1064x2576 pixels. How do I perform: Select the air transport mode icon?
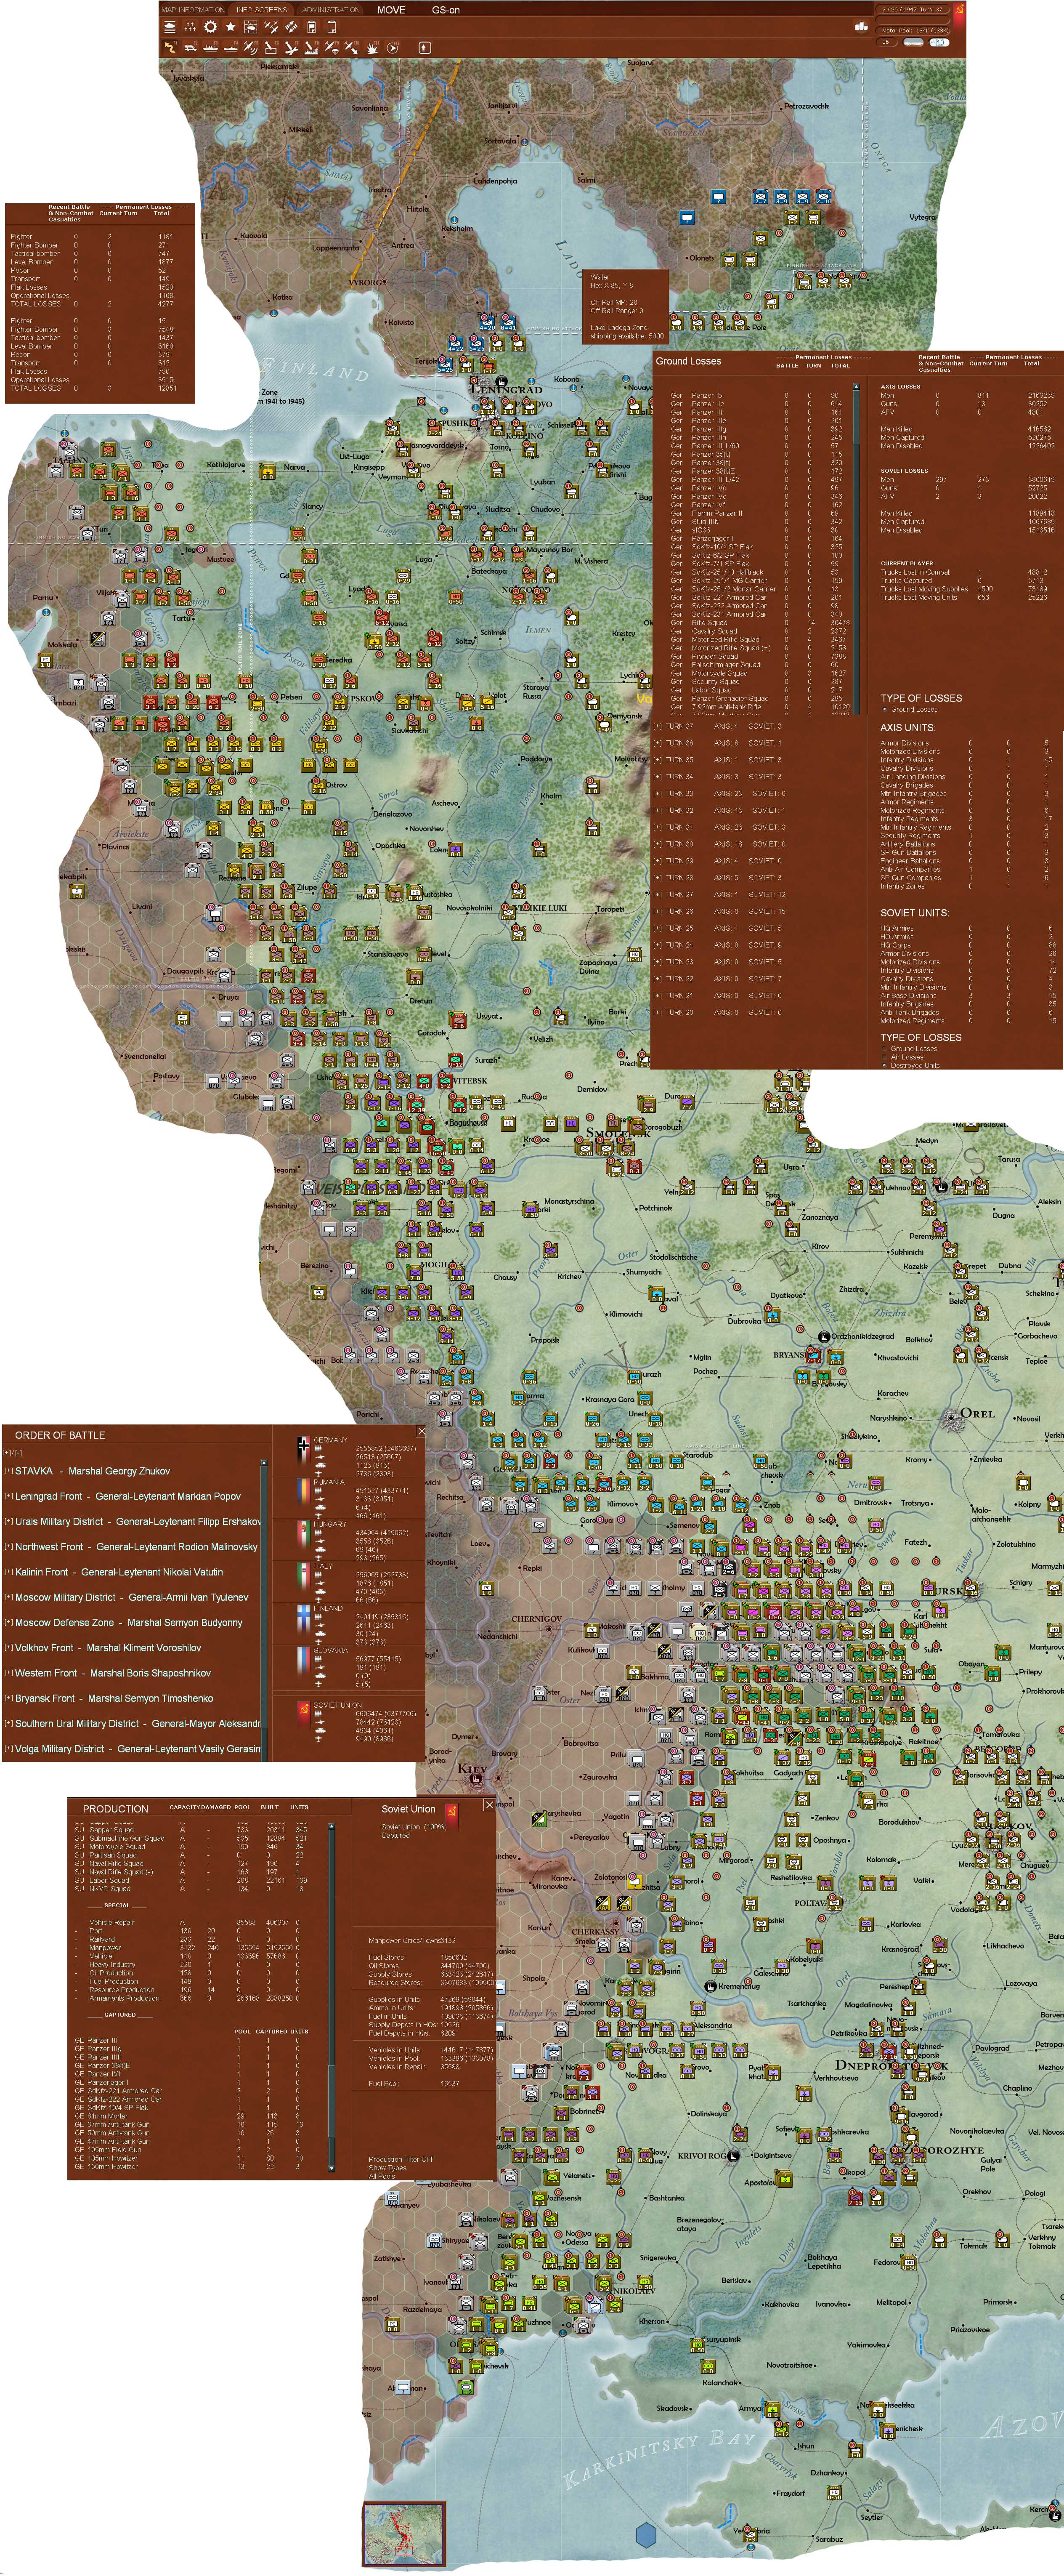(331, 47)
